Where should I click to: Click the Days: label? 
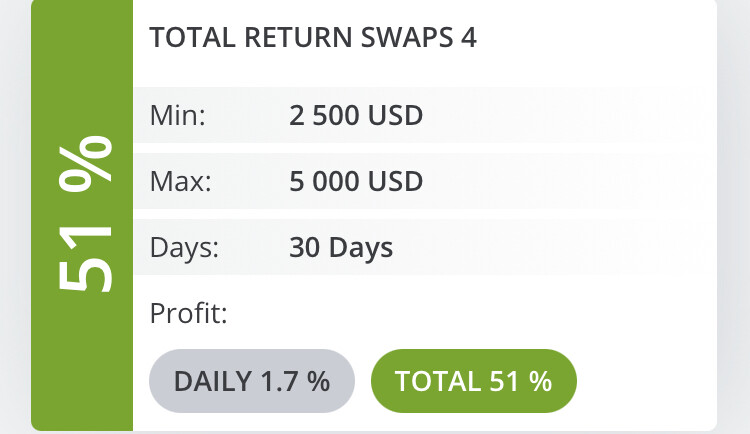[184, 248]
